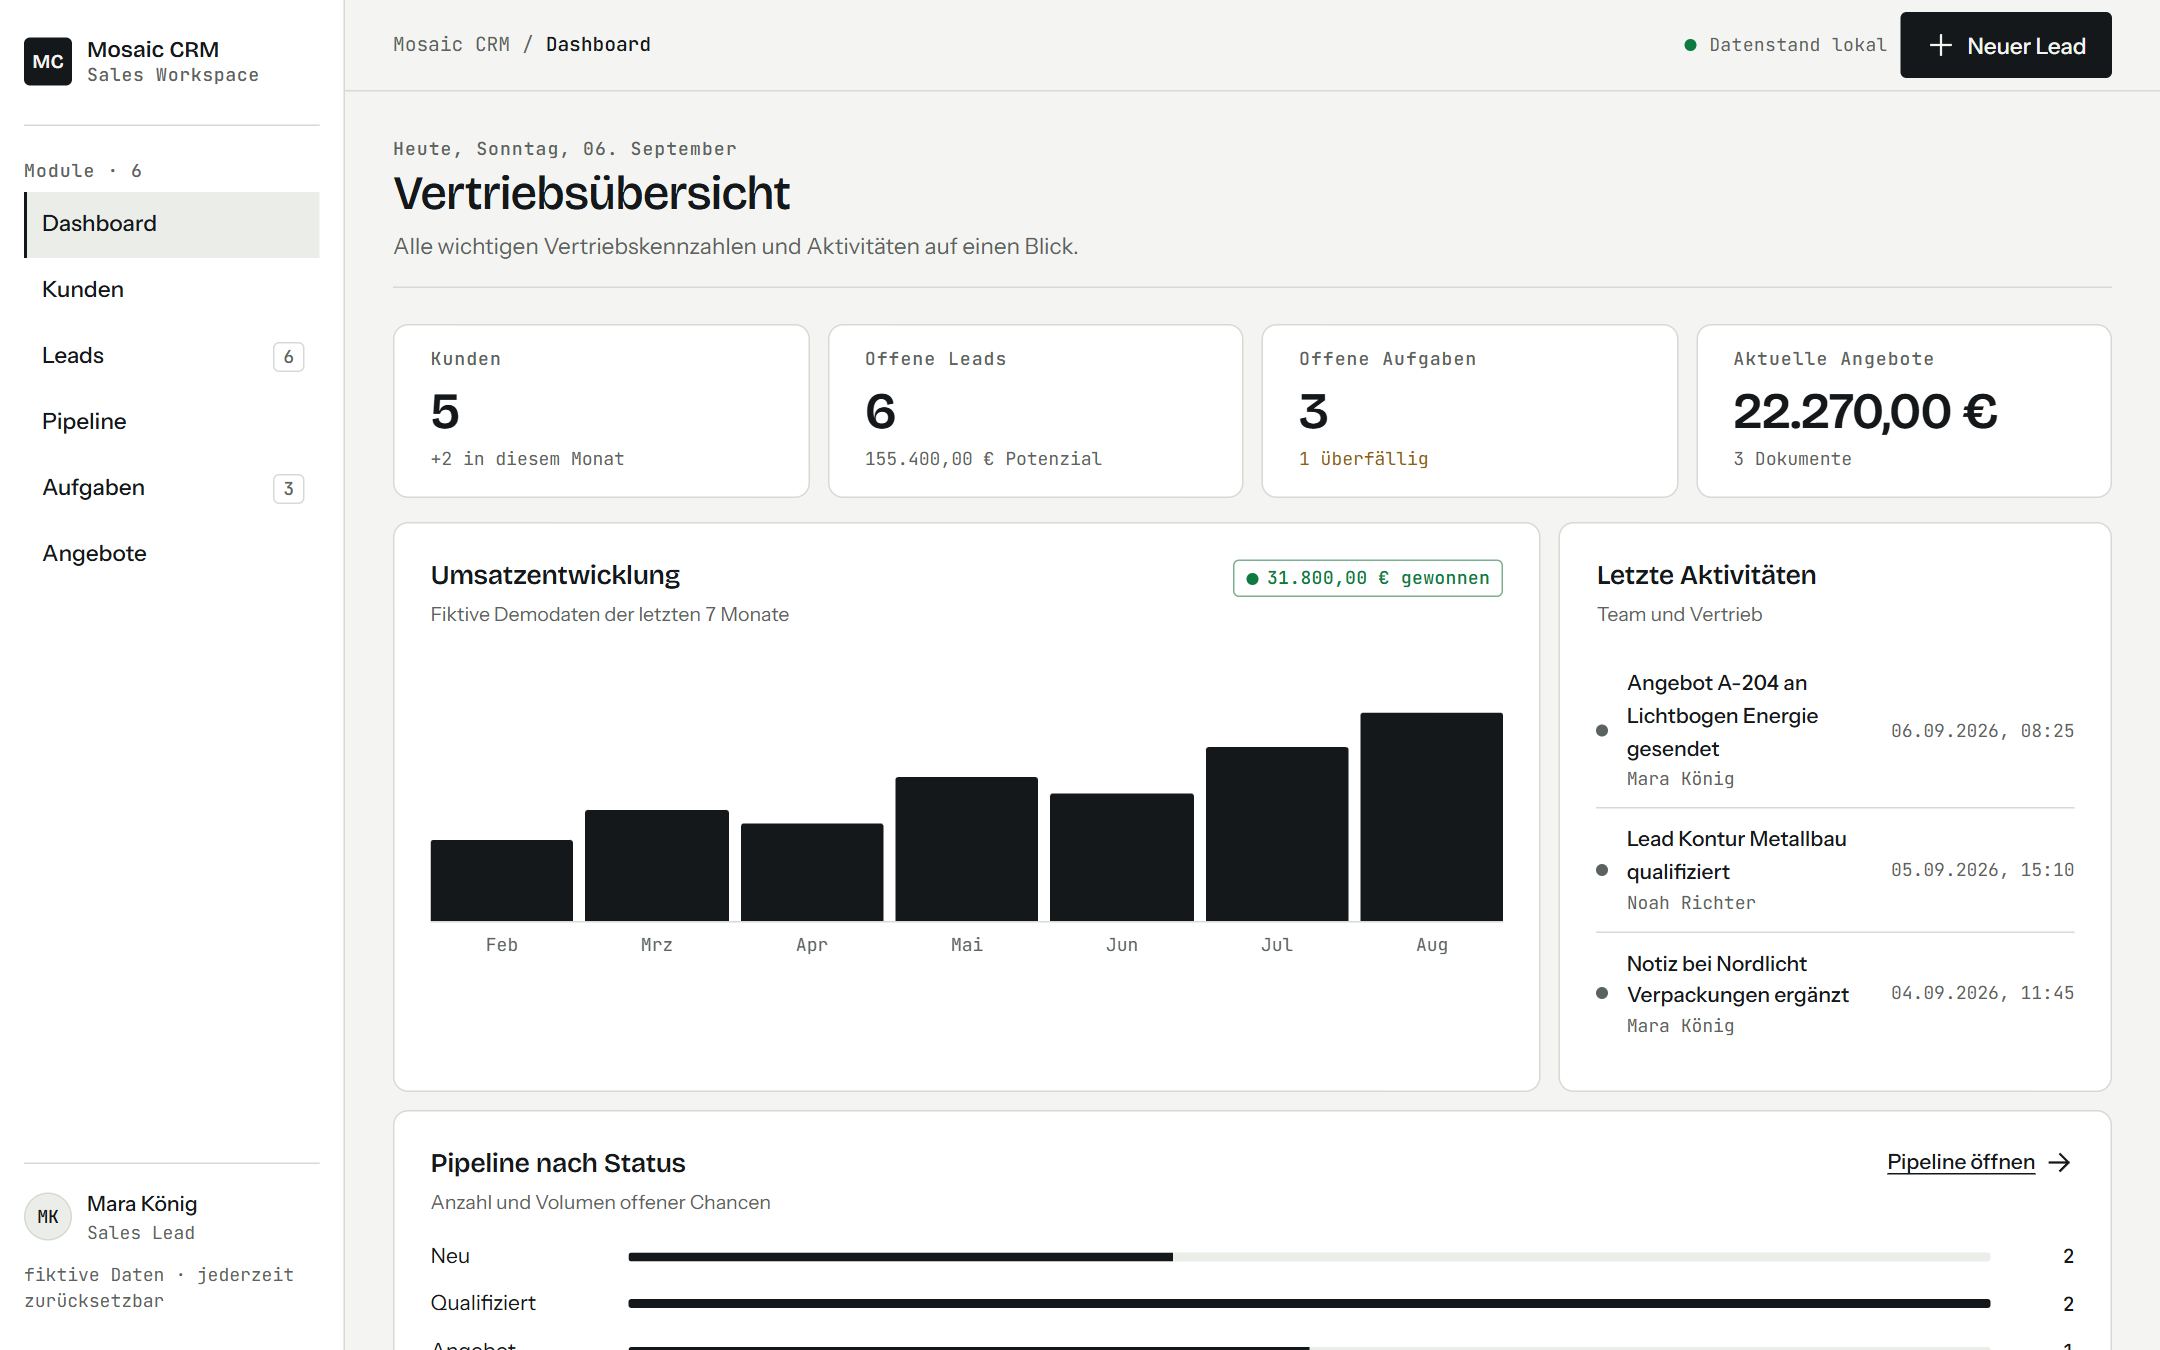Open the Kunden stat card

pos(601,410)
